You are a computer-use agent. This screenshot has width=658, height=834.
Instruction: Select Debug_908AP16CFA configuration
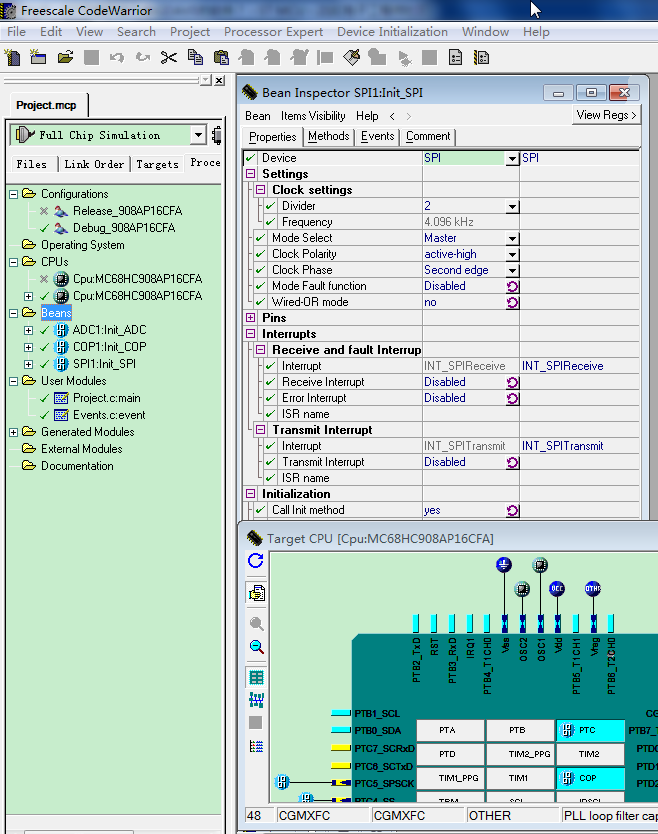coord(124,228)
